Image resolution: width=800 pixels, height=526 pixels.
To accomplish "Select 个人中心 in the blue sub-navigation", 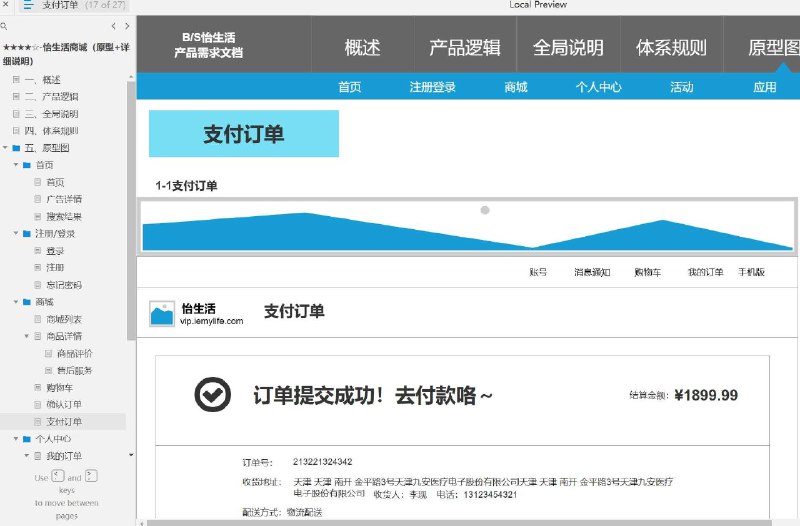I will (x=598, y=87).
